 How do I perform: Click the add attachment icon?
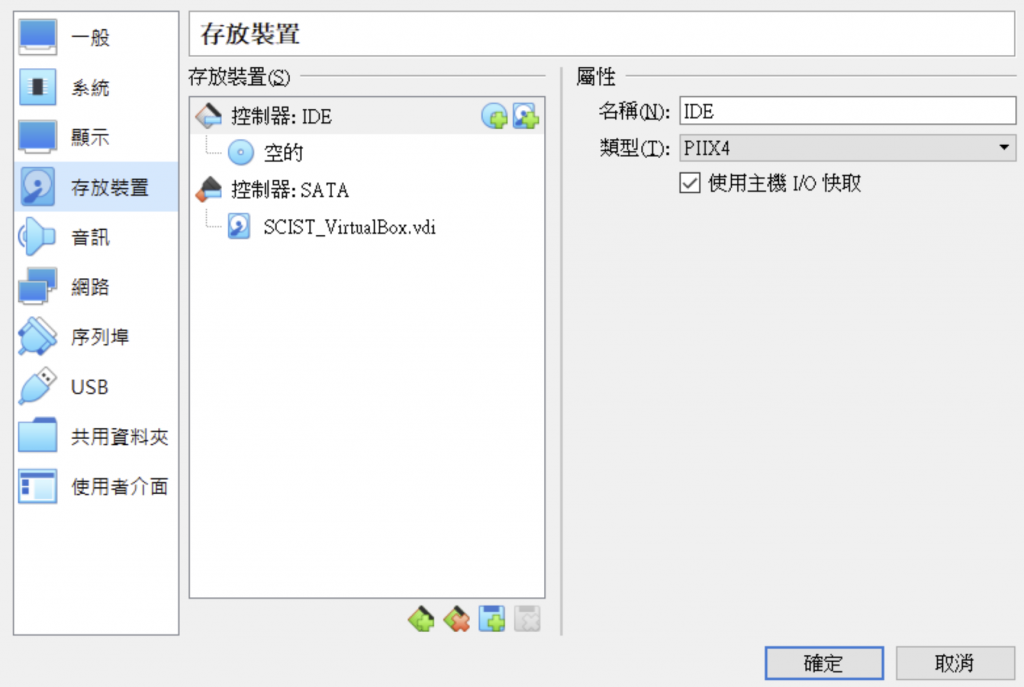tap(492, 618)
